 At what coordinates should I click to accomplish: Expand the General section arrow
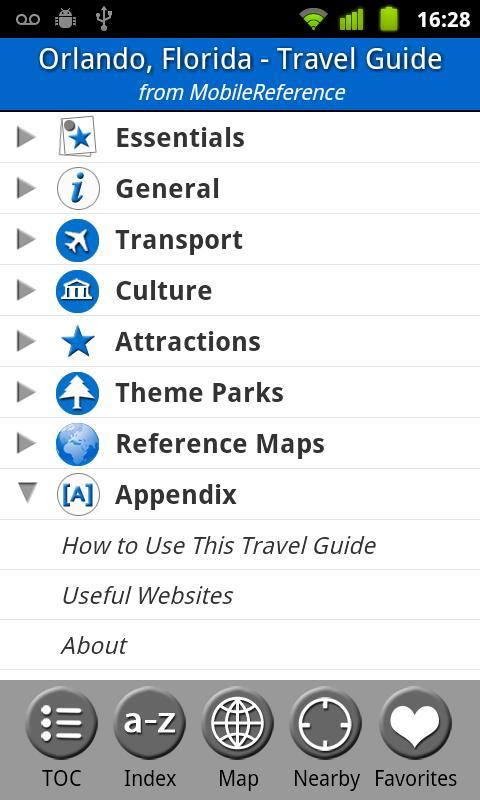[x=26, y=188]
